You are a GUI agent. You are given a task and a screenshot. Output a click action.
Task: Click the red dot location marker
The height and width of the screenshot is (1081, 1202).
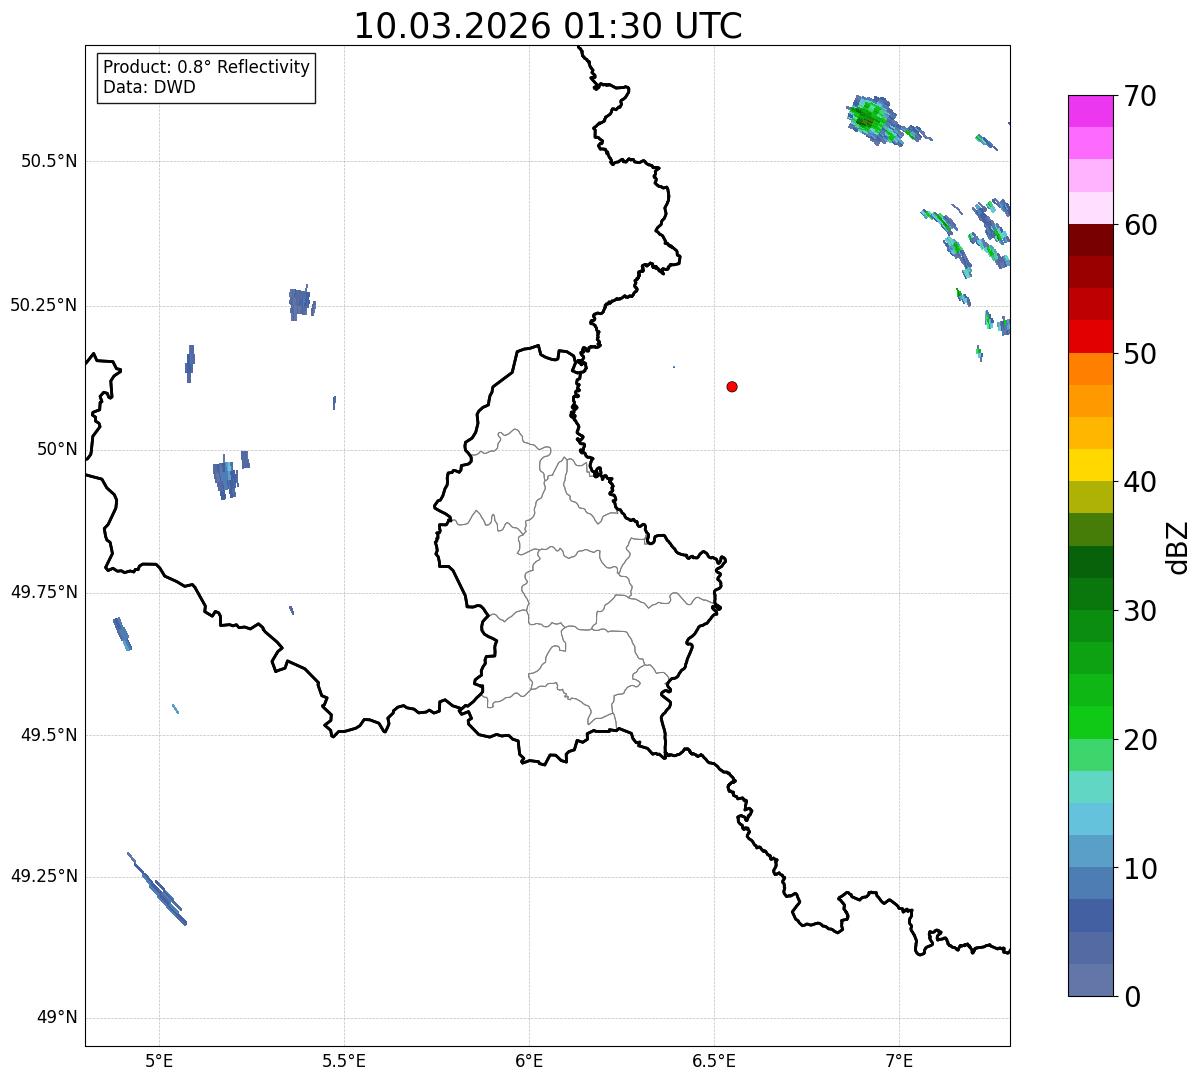point(732,386)
